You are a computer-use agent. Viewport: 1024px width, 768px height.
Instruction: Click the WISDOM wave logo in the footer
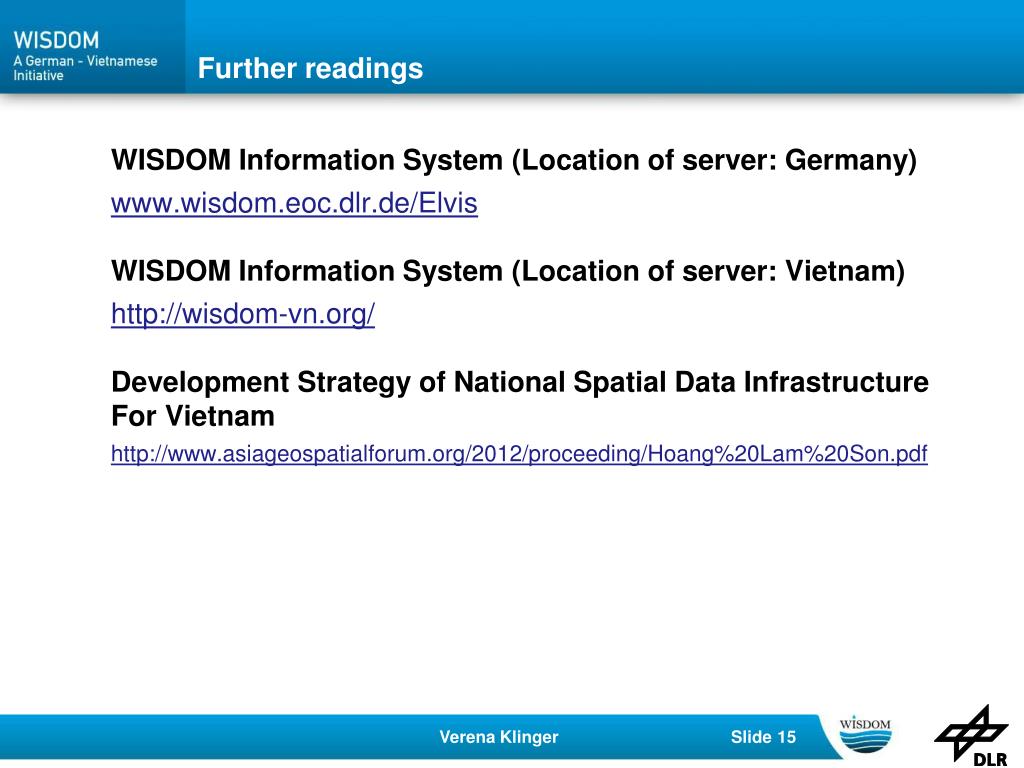(x=865, y=733)
